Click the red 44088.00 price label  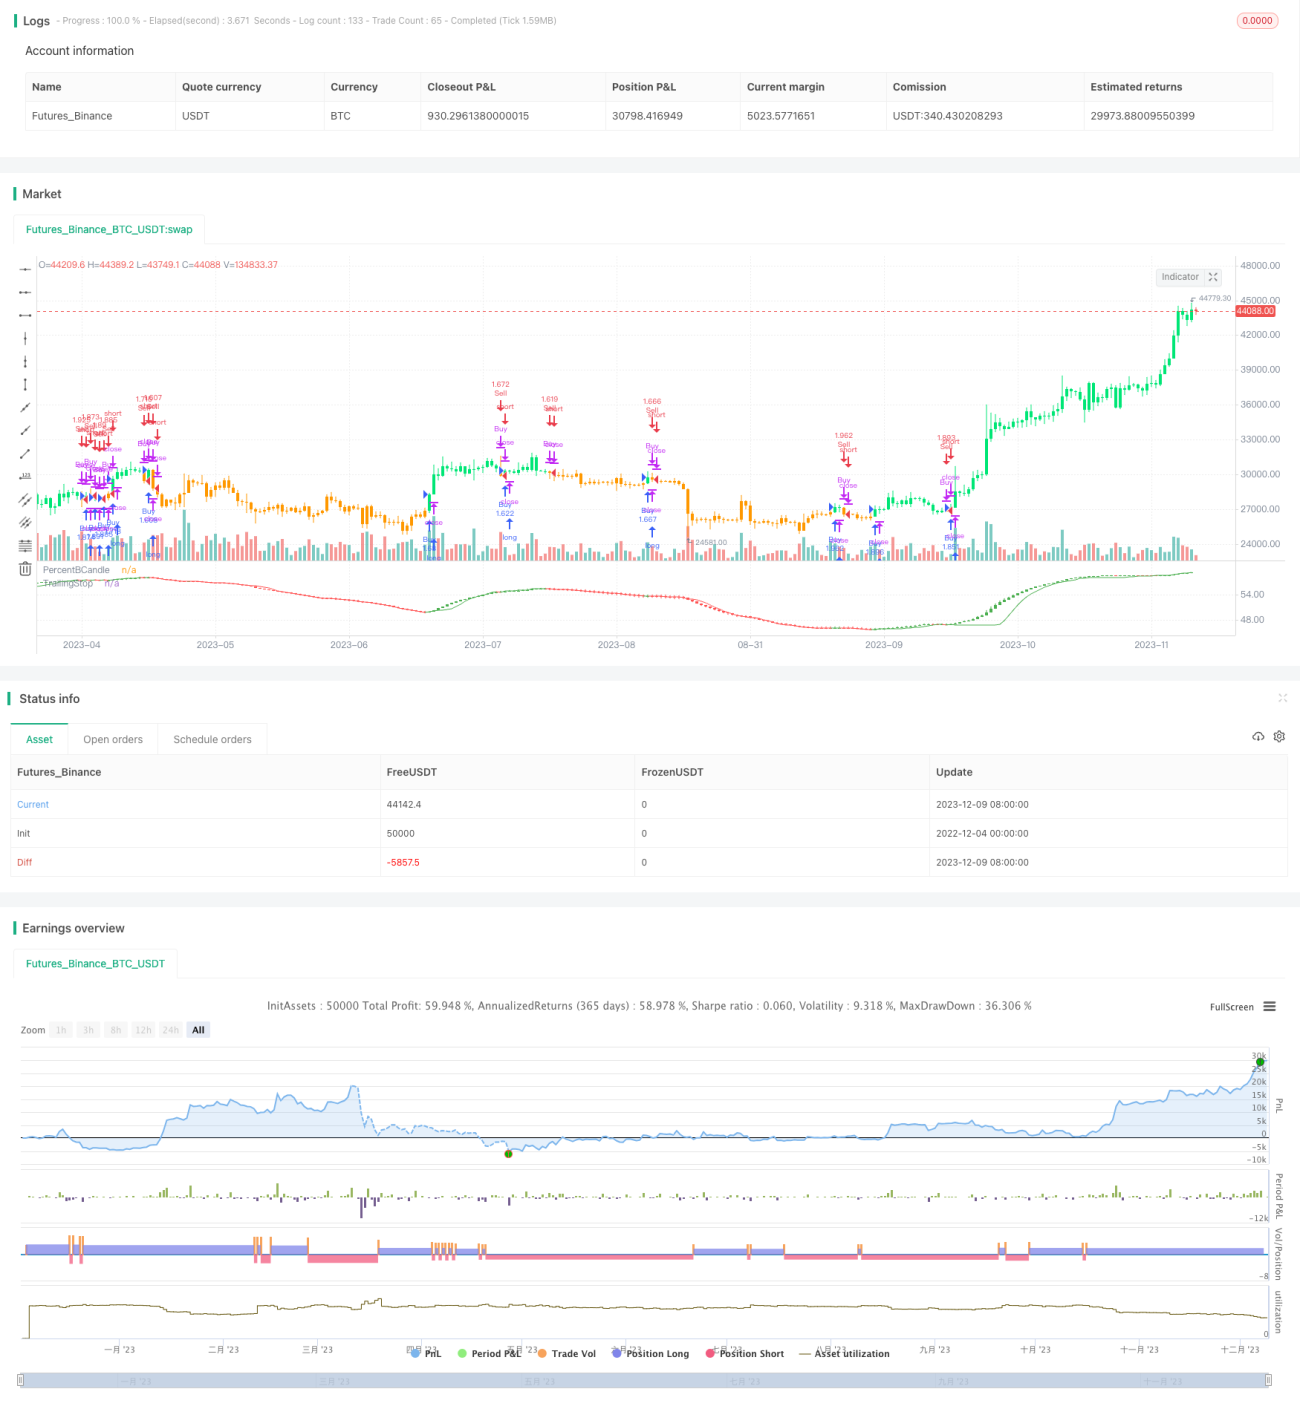pos(1255,311)
